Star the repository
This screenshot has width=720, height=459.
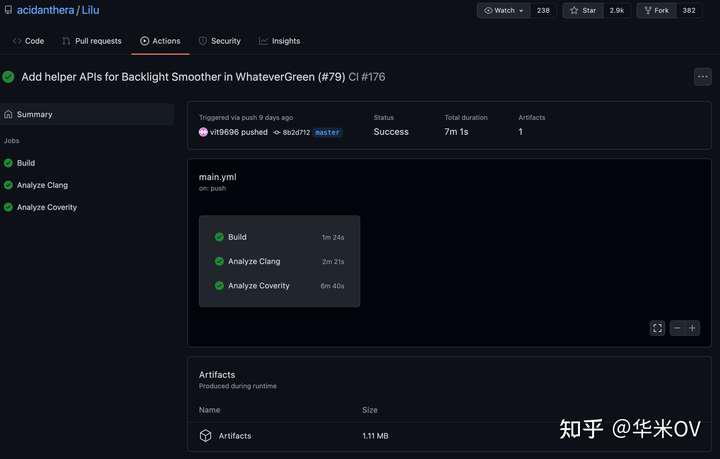coord(583,11)
